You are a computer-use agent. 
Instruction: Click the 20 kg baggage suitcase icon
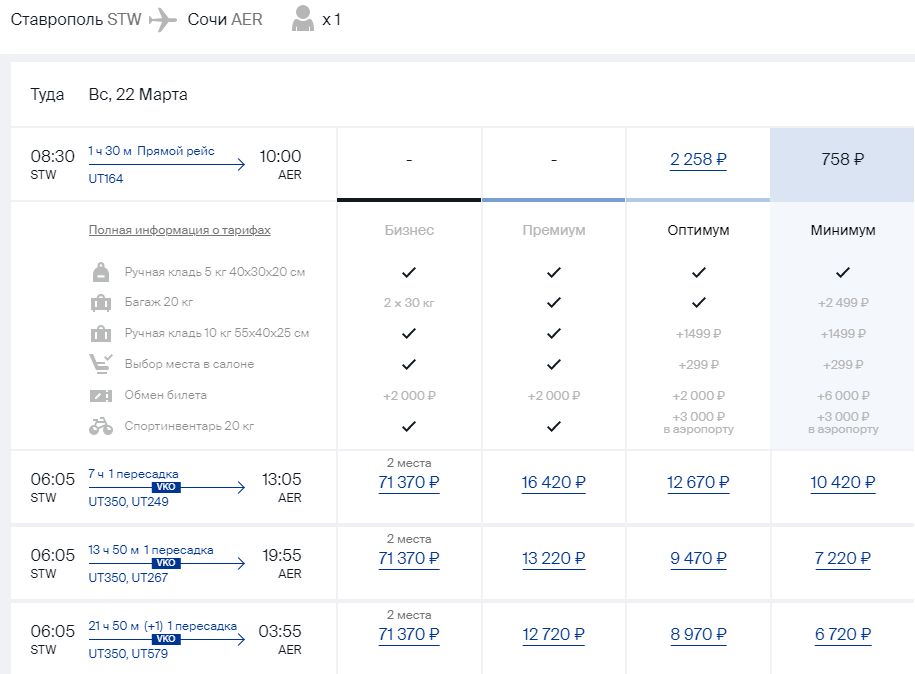101,303
